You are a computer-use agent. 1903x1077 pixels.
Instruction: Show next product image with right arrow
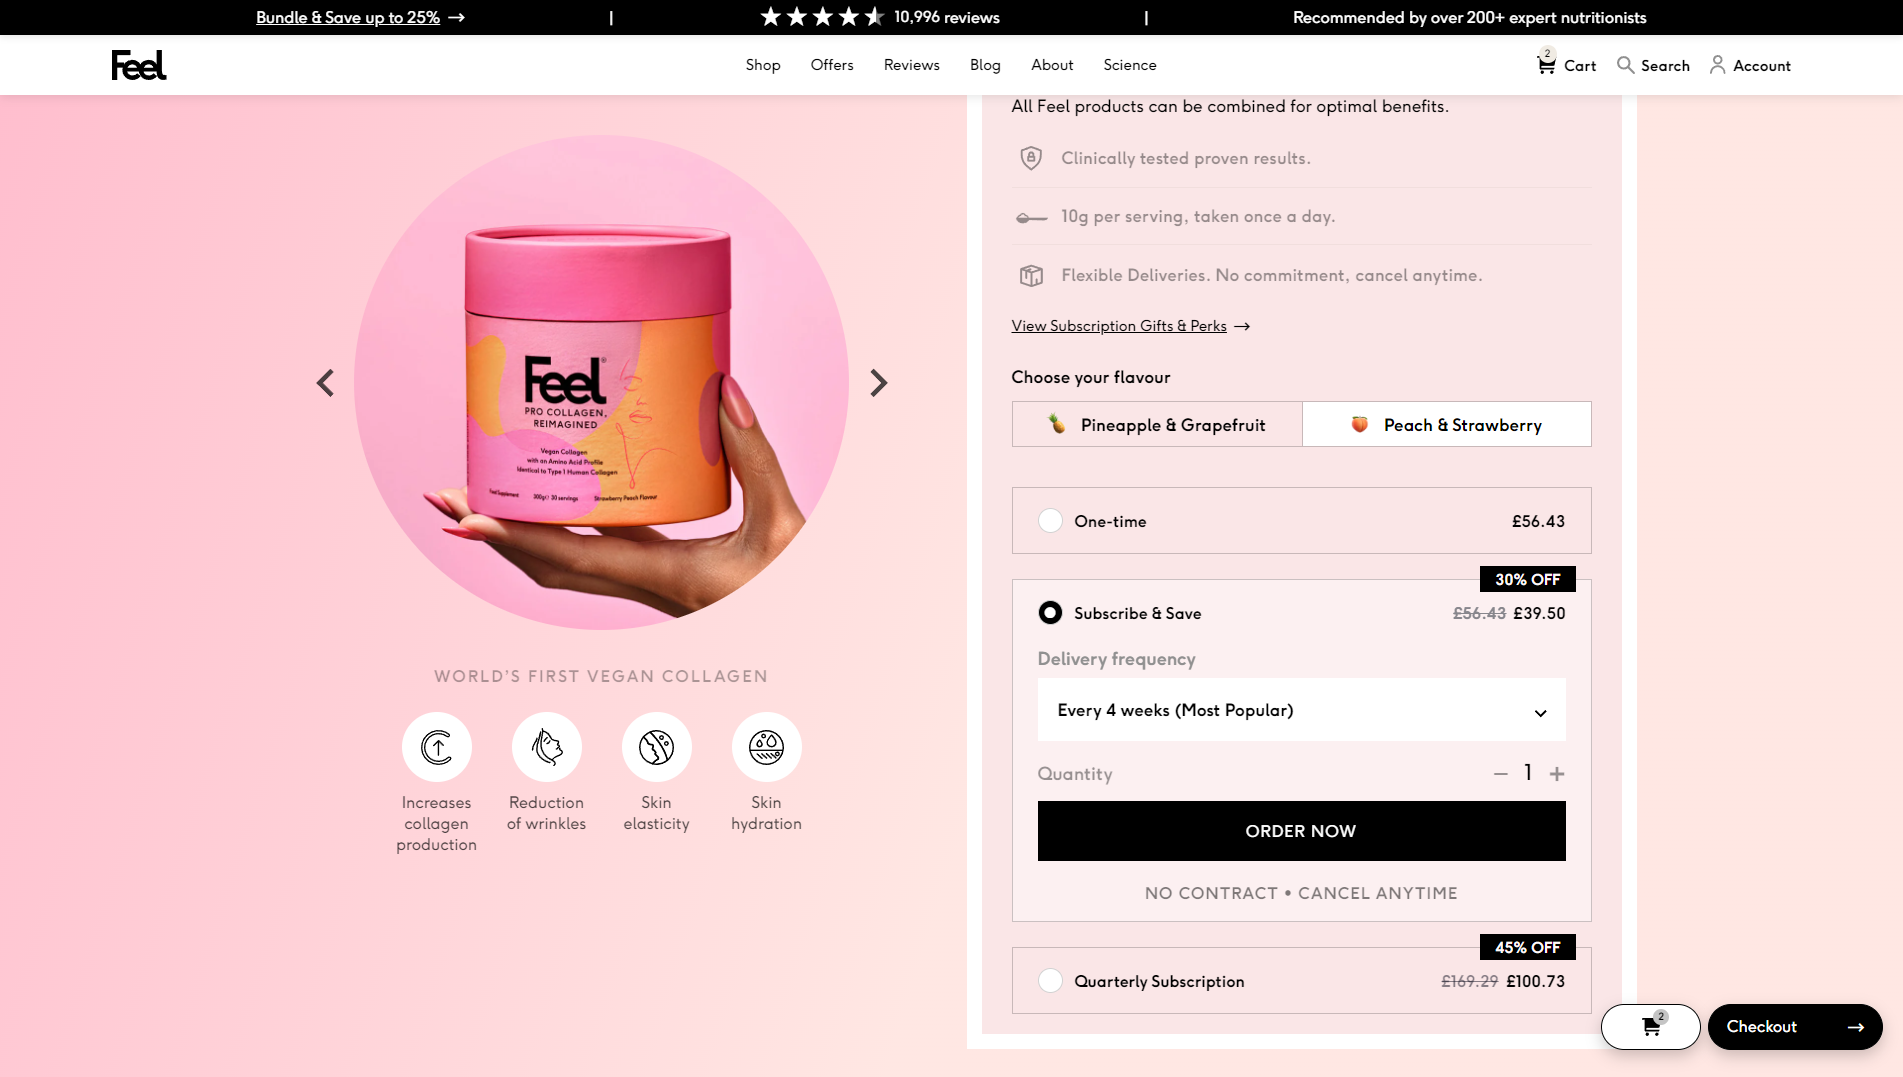(x=878, y=383)
